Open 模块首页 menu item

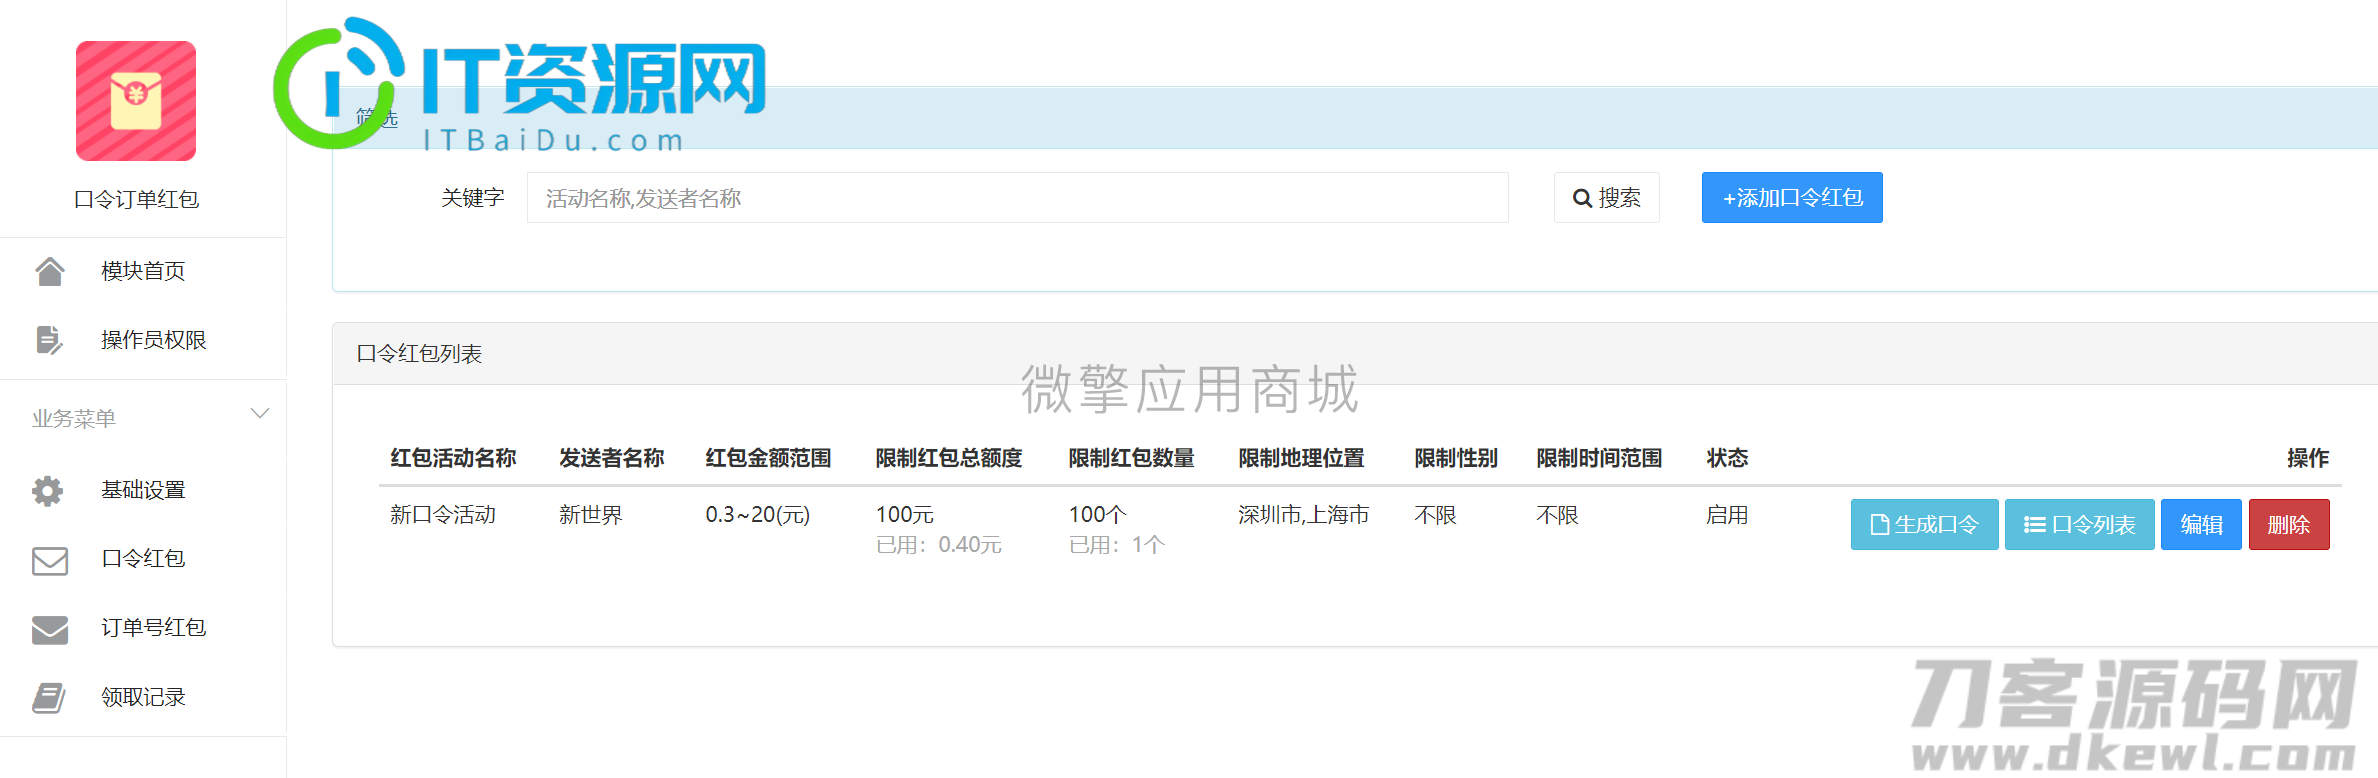tap(143, 271)
